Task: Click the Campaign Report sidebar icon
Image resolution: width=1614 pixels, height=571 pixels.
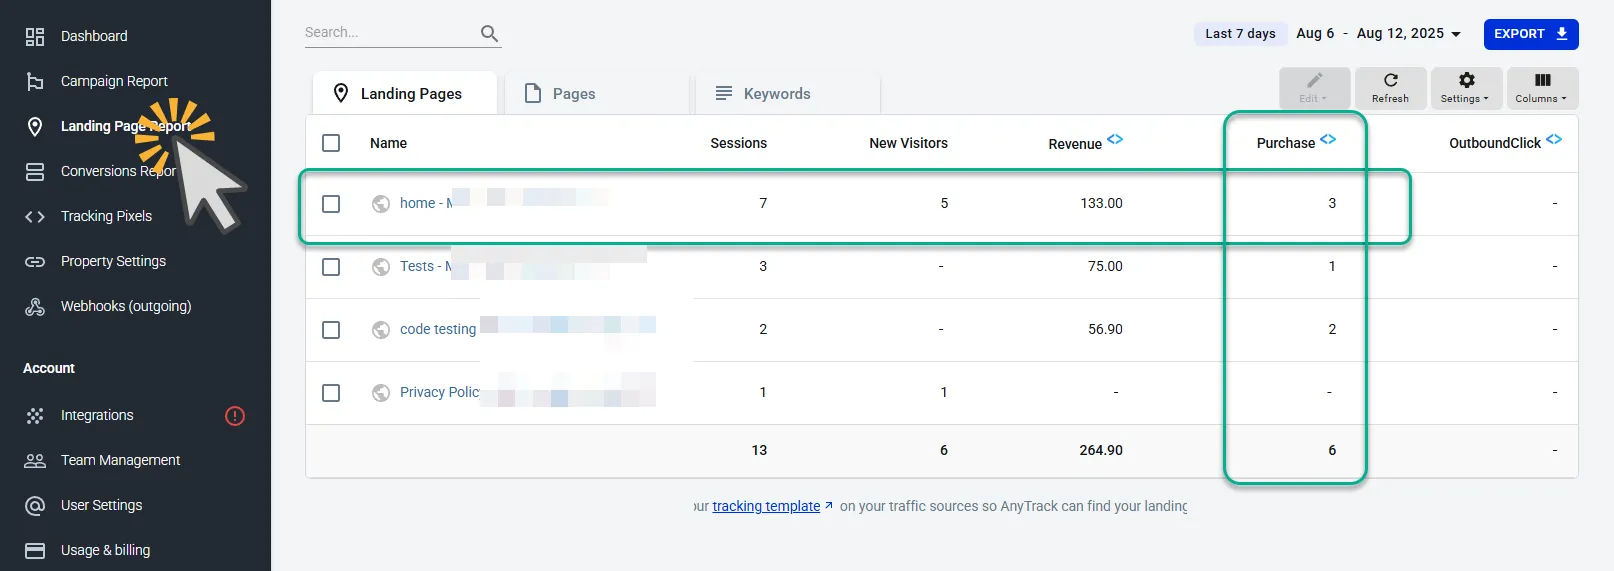Action: coord(35,81)
